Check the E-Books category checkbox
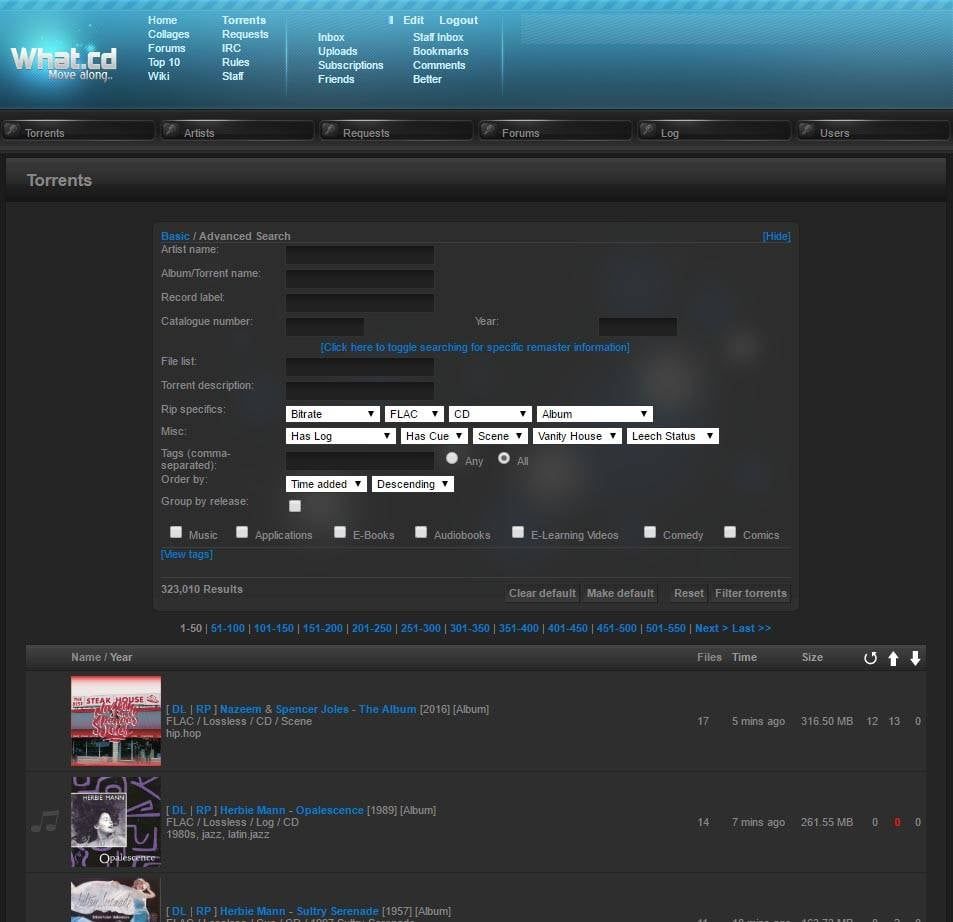The height and width of the screenshot is (922, 953). (340, 532)
